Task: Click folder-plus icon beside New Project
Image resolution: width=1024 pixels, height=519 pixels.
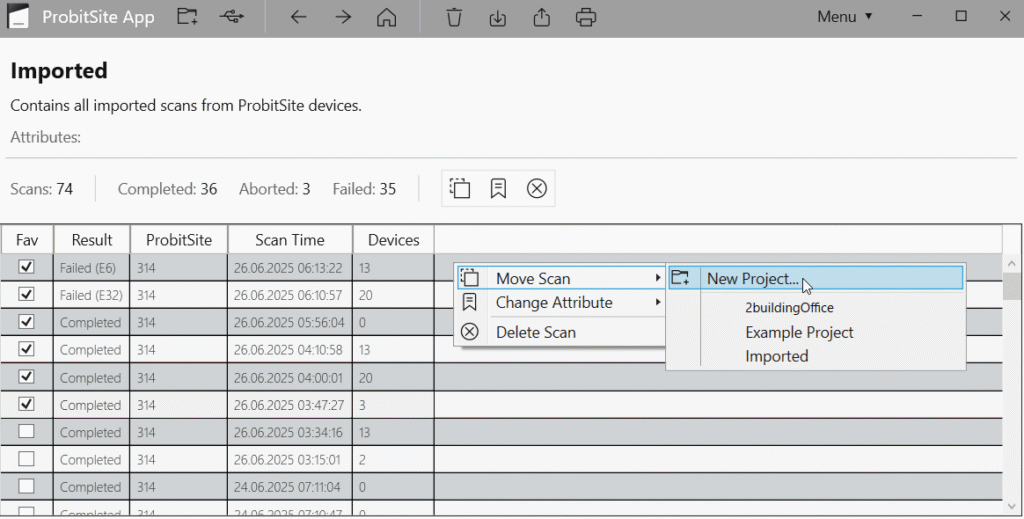Action: click(x=680, y=278)
